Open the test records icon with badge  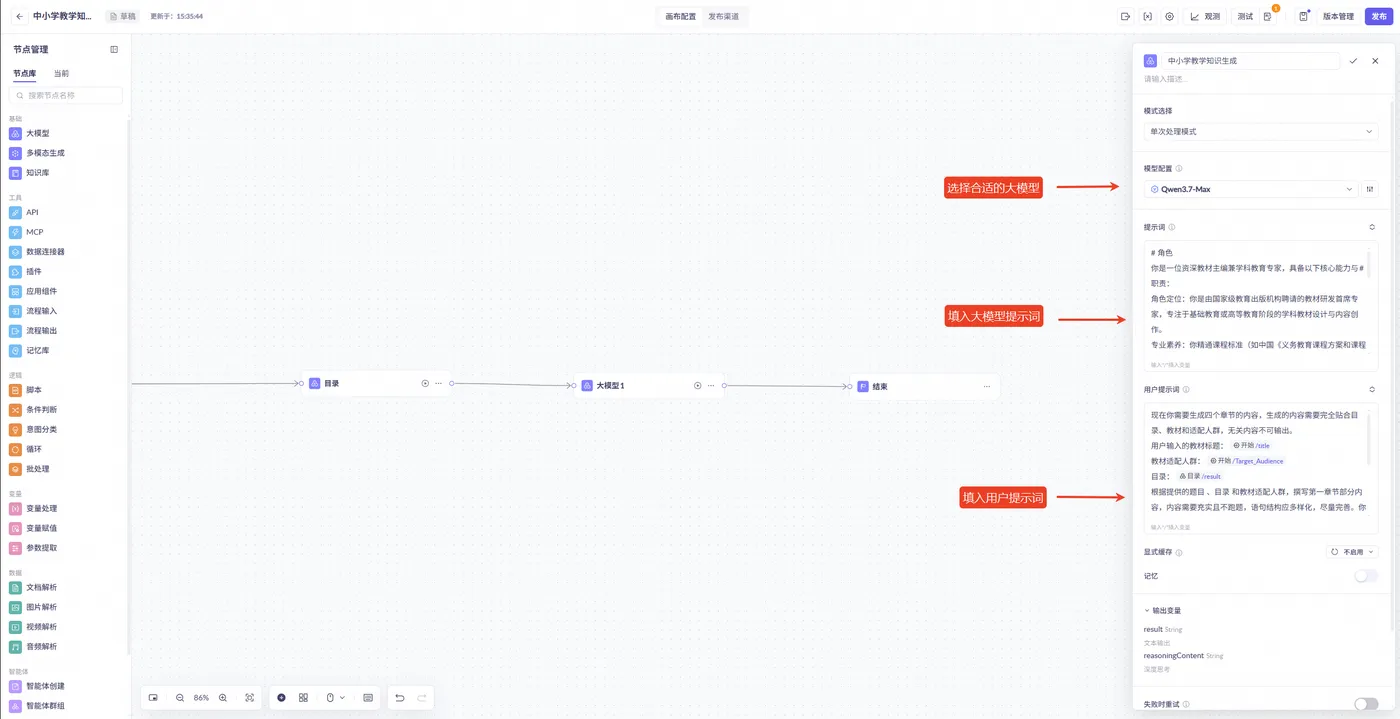pyautogui.click(x=1268, y=16)
